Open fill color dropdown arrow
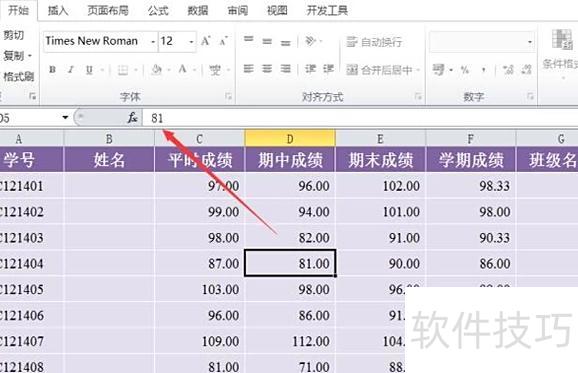 coord(169,70)
